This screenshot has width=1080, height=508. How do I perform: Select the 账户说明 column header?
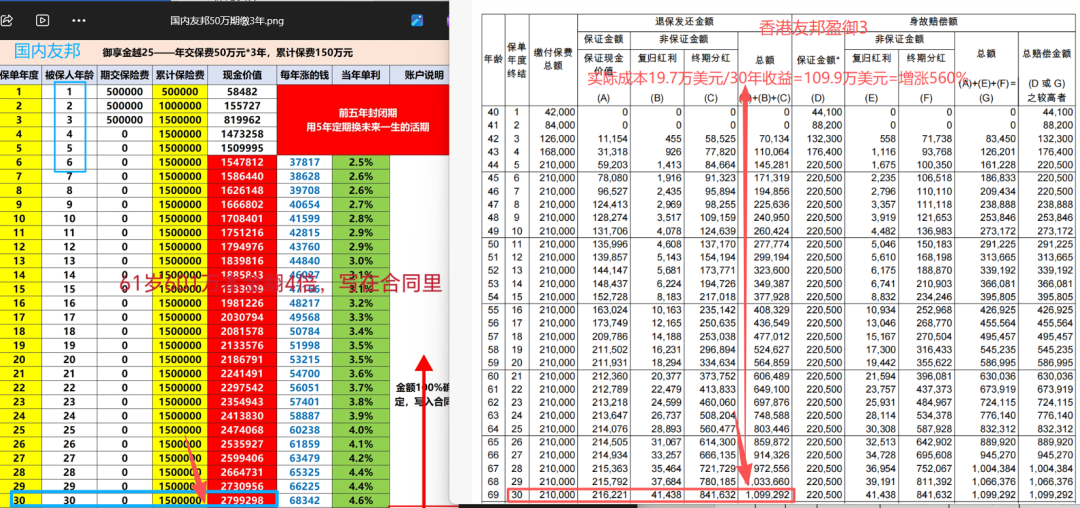point(422,75)
